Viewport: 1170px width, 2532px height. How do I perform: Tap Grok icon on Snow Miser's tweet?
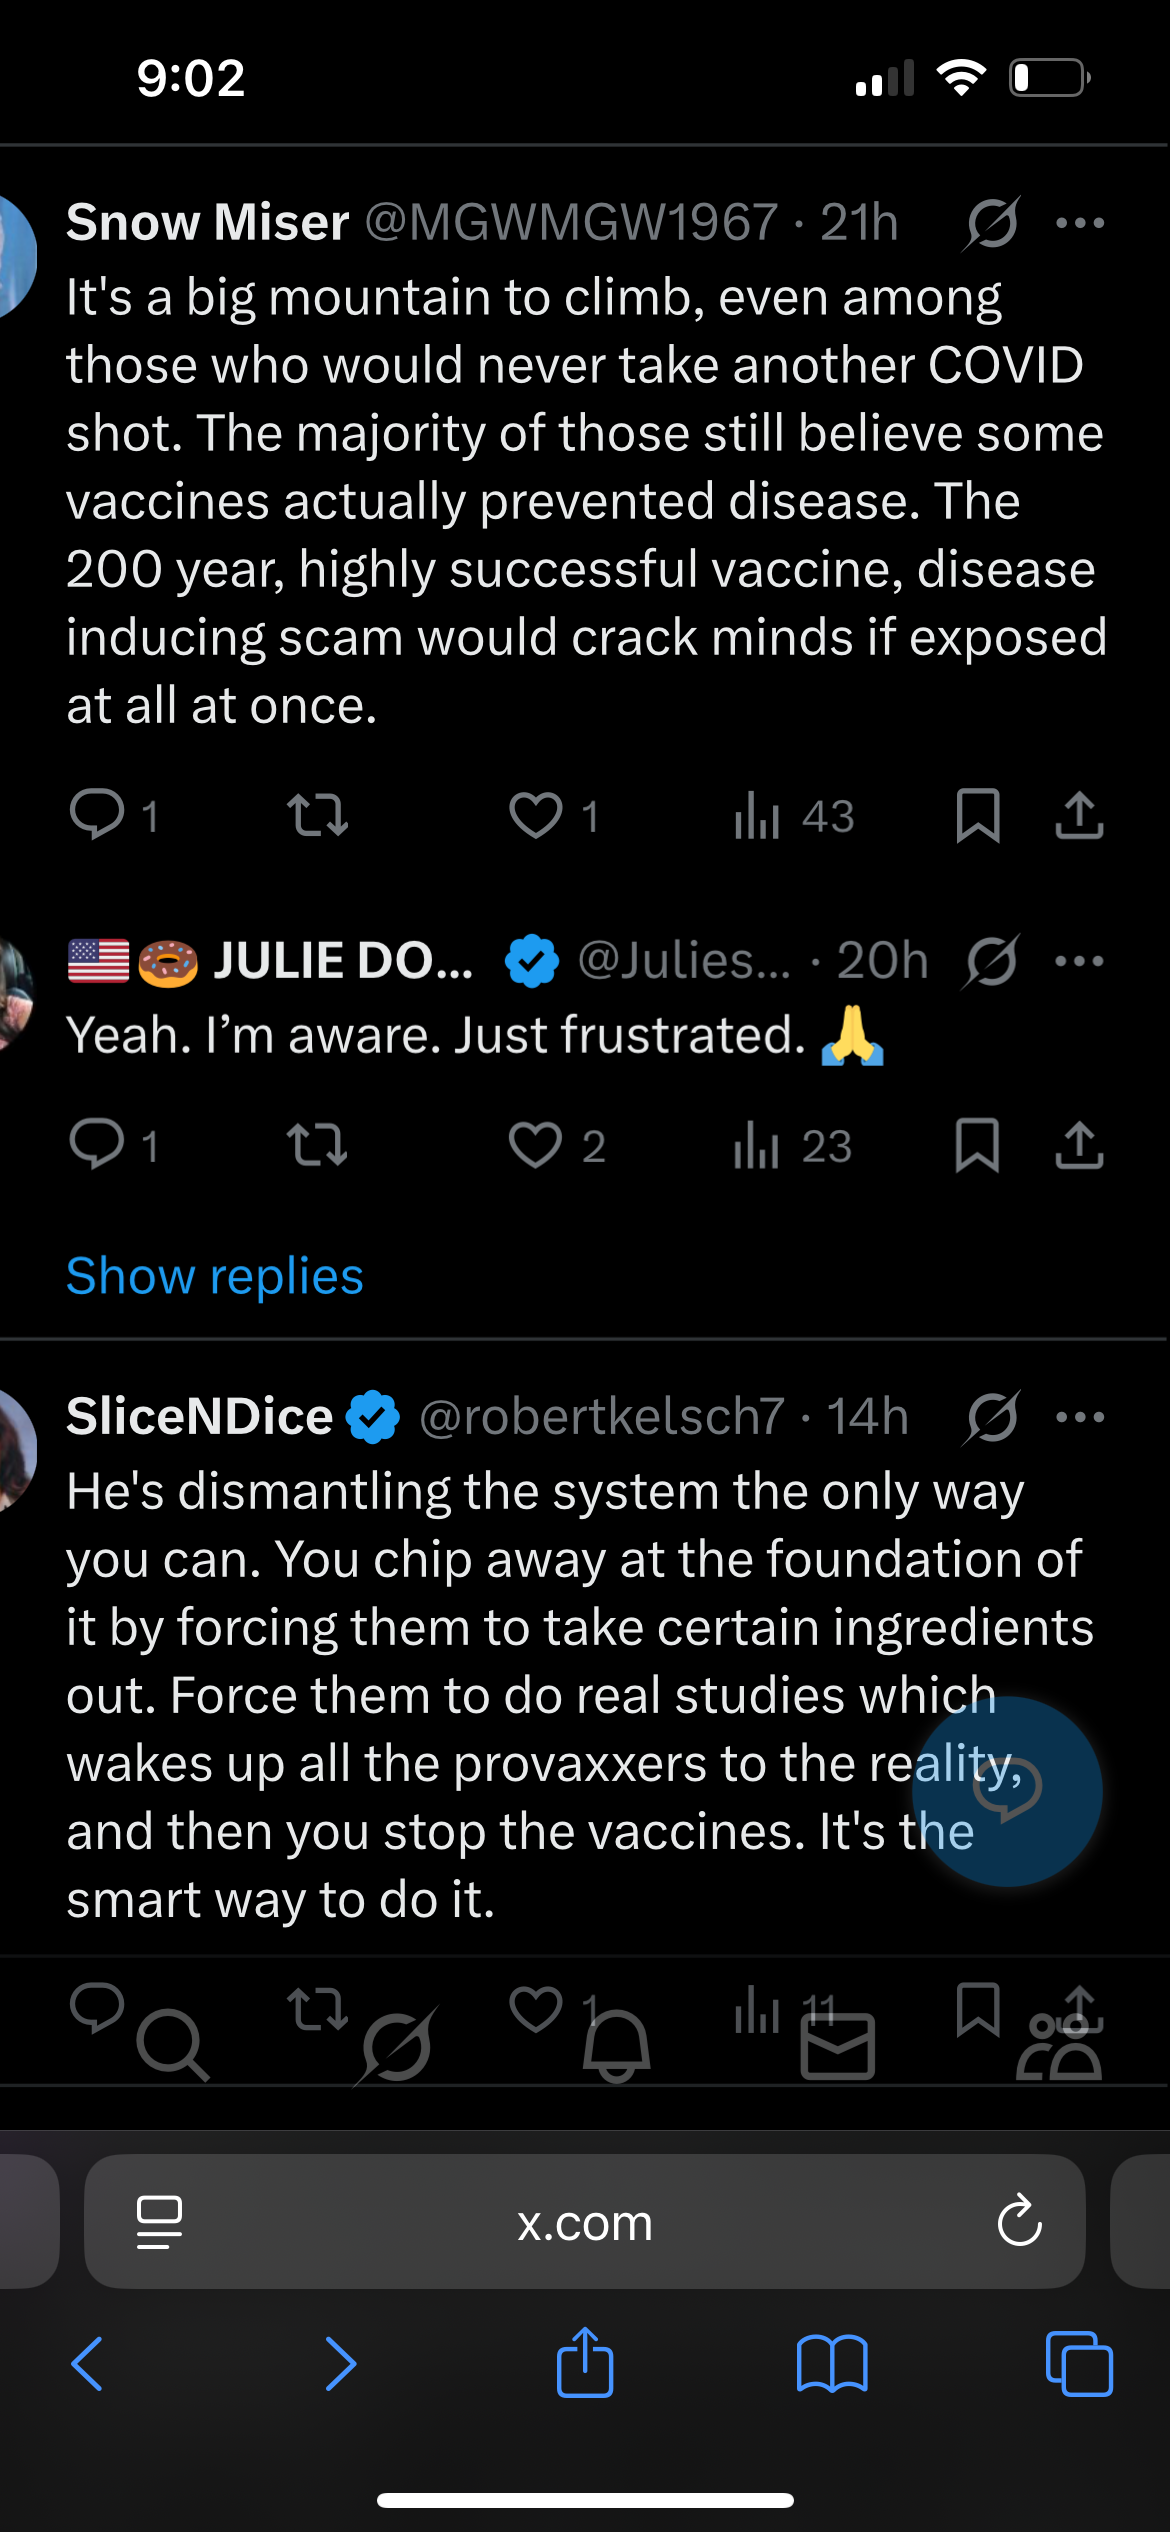click(991, 223)
